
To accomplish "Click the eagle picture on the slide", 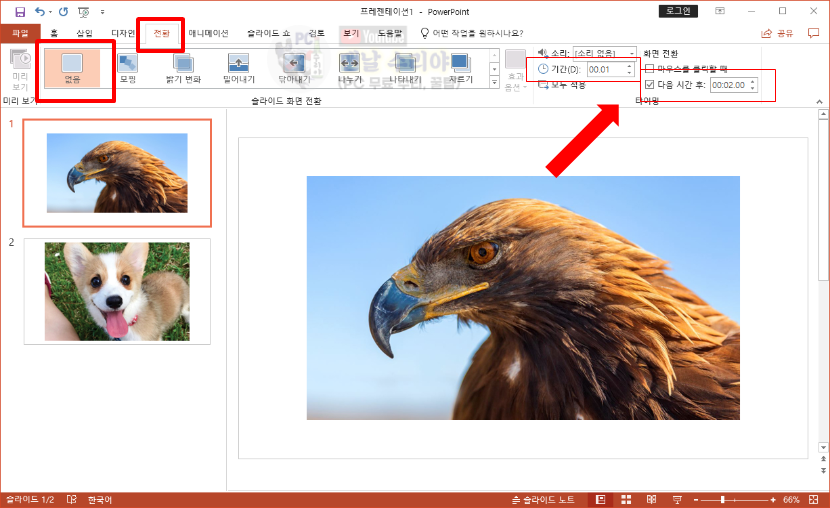I will 523,298.
